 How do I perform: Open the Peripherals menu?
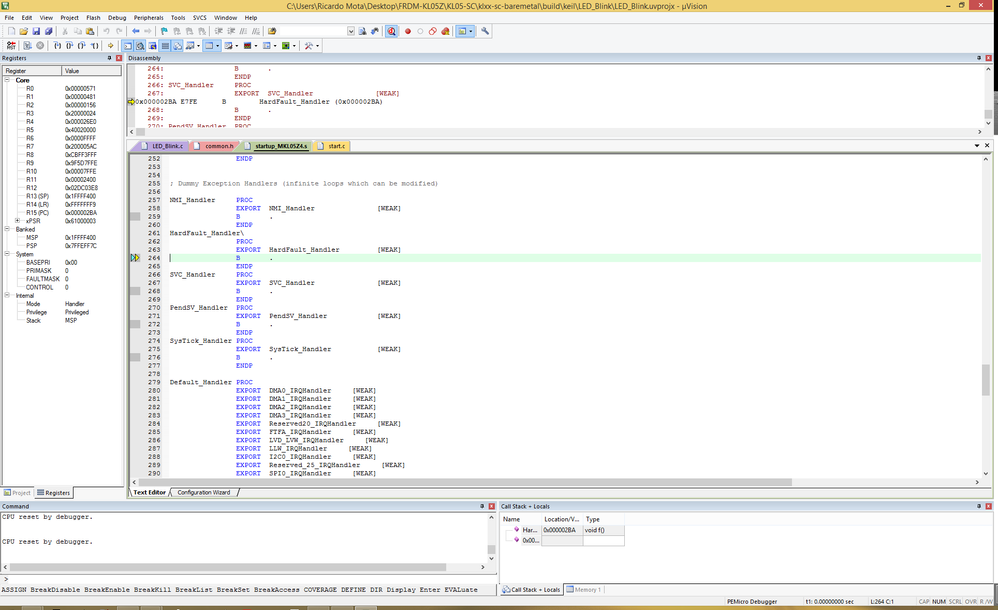148,18
